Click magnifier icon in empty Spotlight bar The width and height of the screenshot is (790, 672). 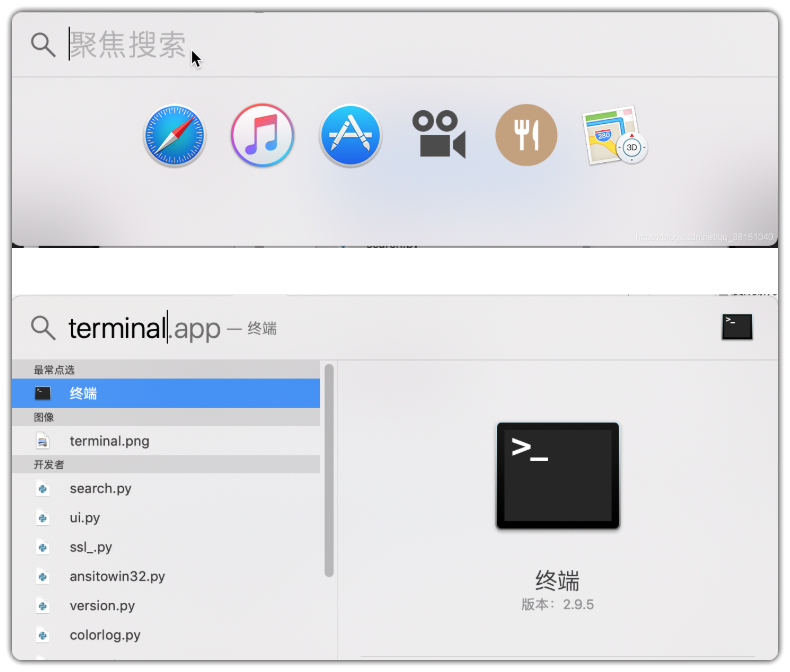(x=43, y=45)
